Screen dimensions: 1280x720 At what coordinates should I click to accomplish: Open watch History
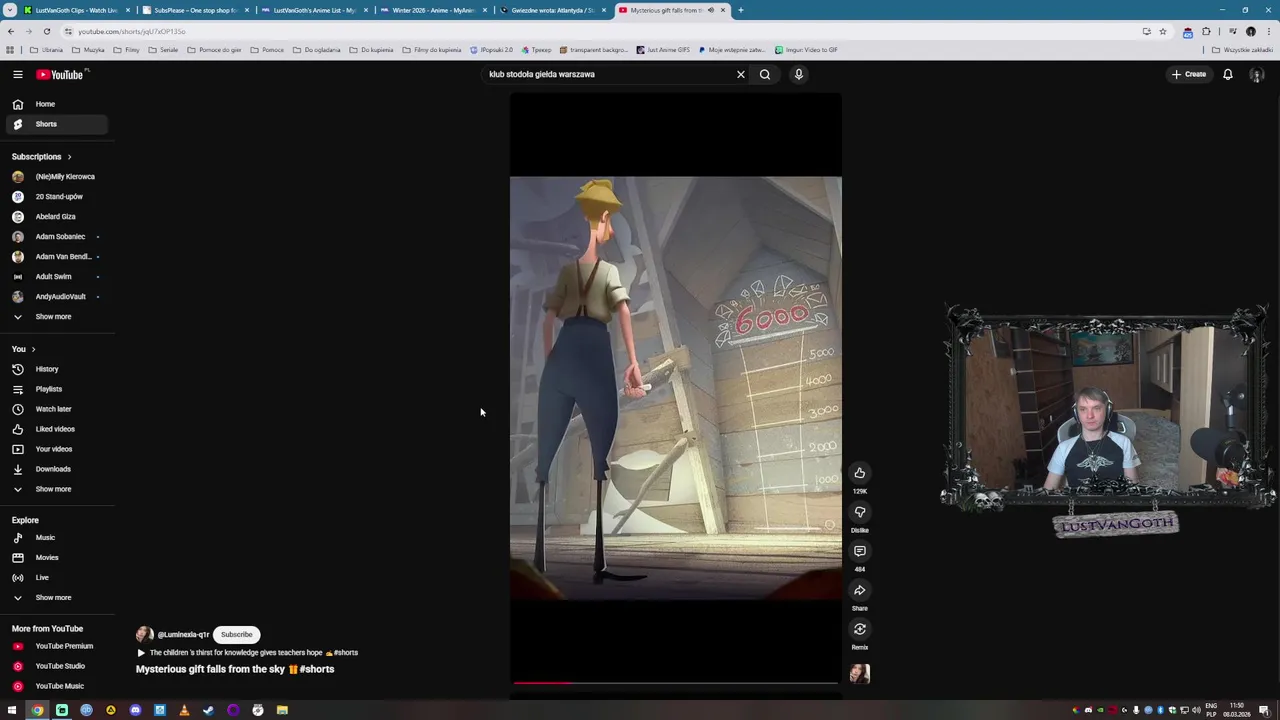55,369
